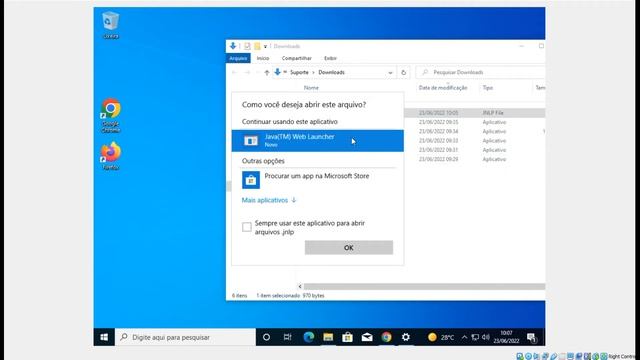Click the Back arrow in Explorer
This screenshot has width=640, height=360.
pyautogui.click(x=234, y=73)
